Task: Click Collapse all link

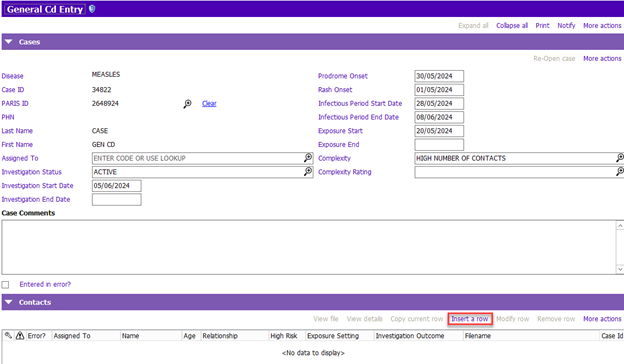Action: tap(512, 25)
